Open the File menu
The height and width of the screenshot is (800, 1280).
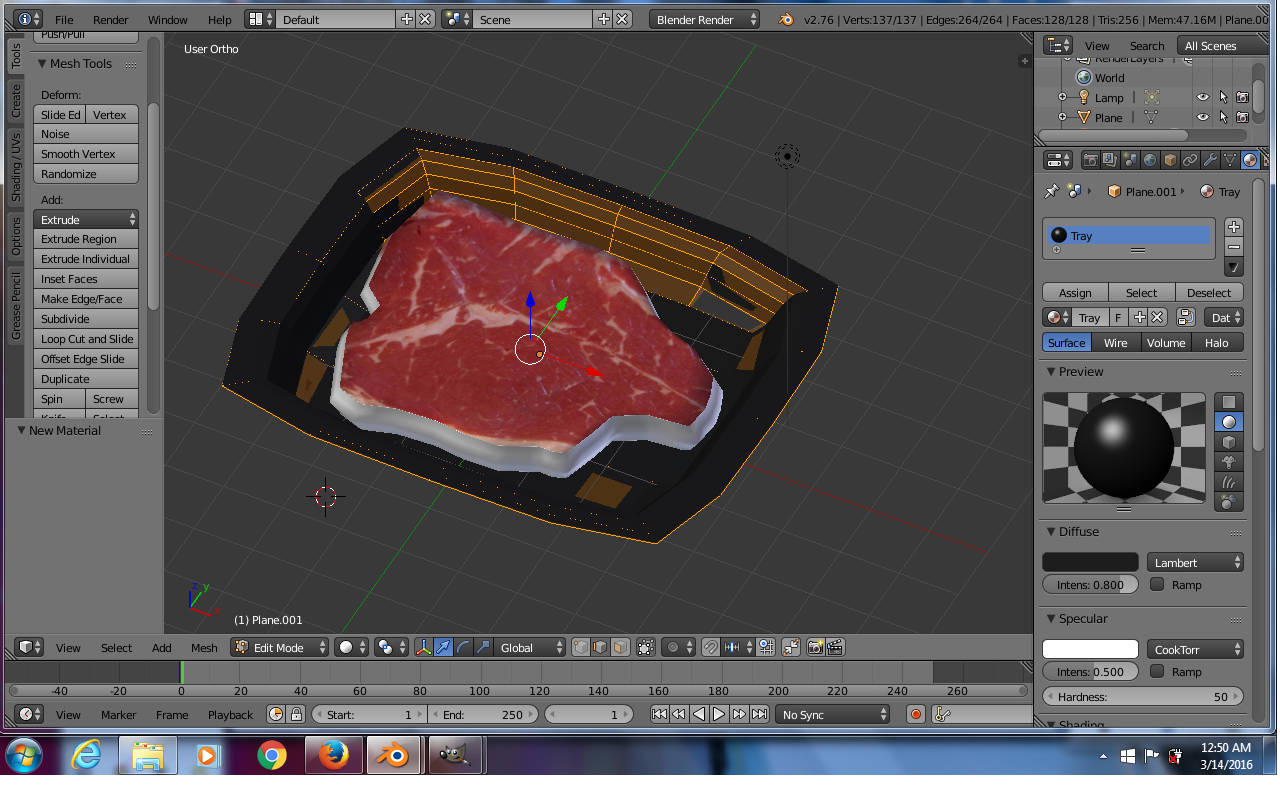(64, 20)
